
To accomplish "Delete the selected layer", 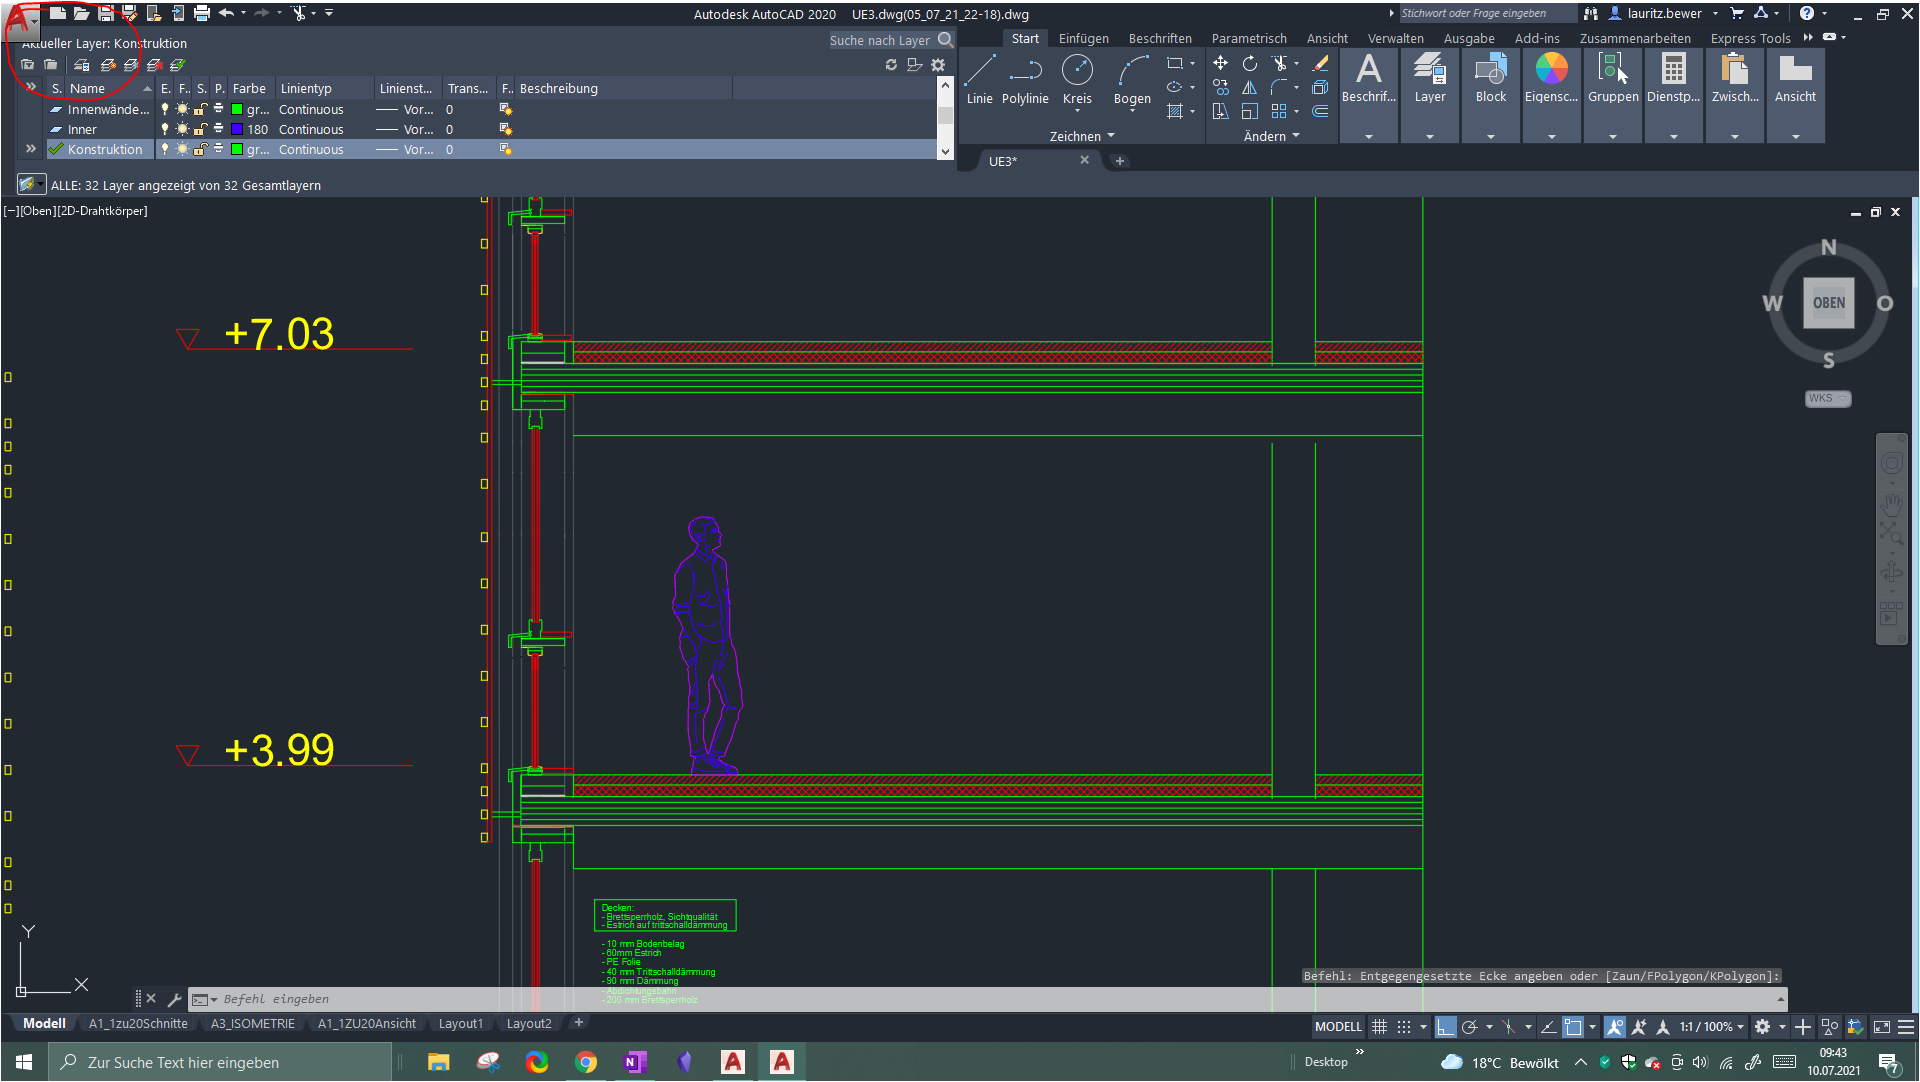I will [x=153, y=64].
